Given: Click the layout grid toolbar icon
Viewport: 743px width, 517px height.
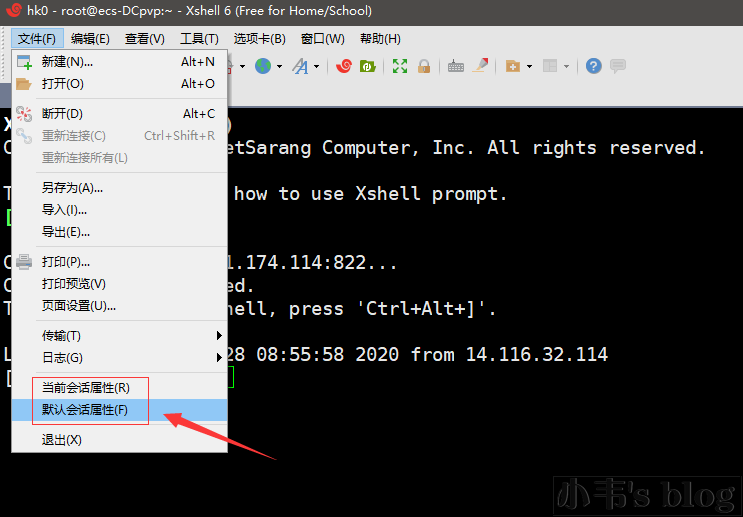Looking at the screenshot, I should pos(550,66).
